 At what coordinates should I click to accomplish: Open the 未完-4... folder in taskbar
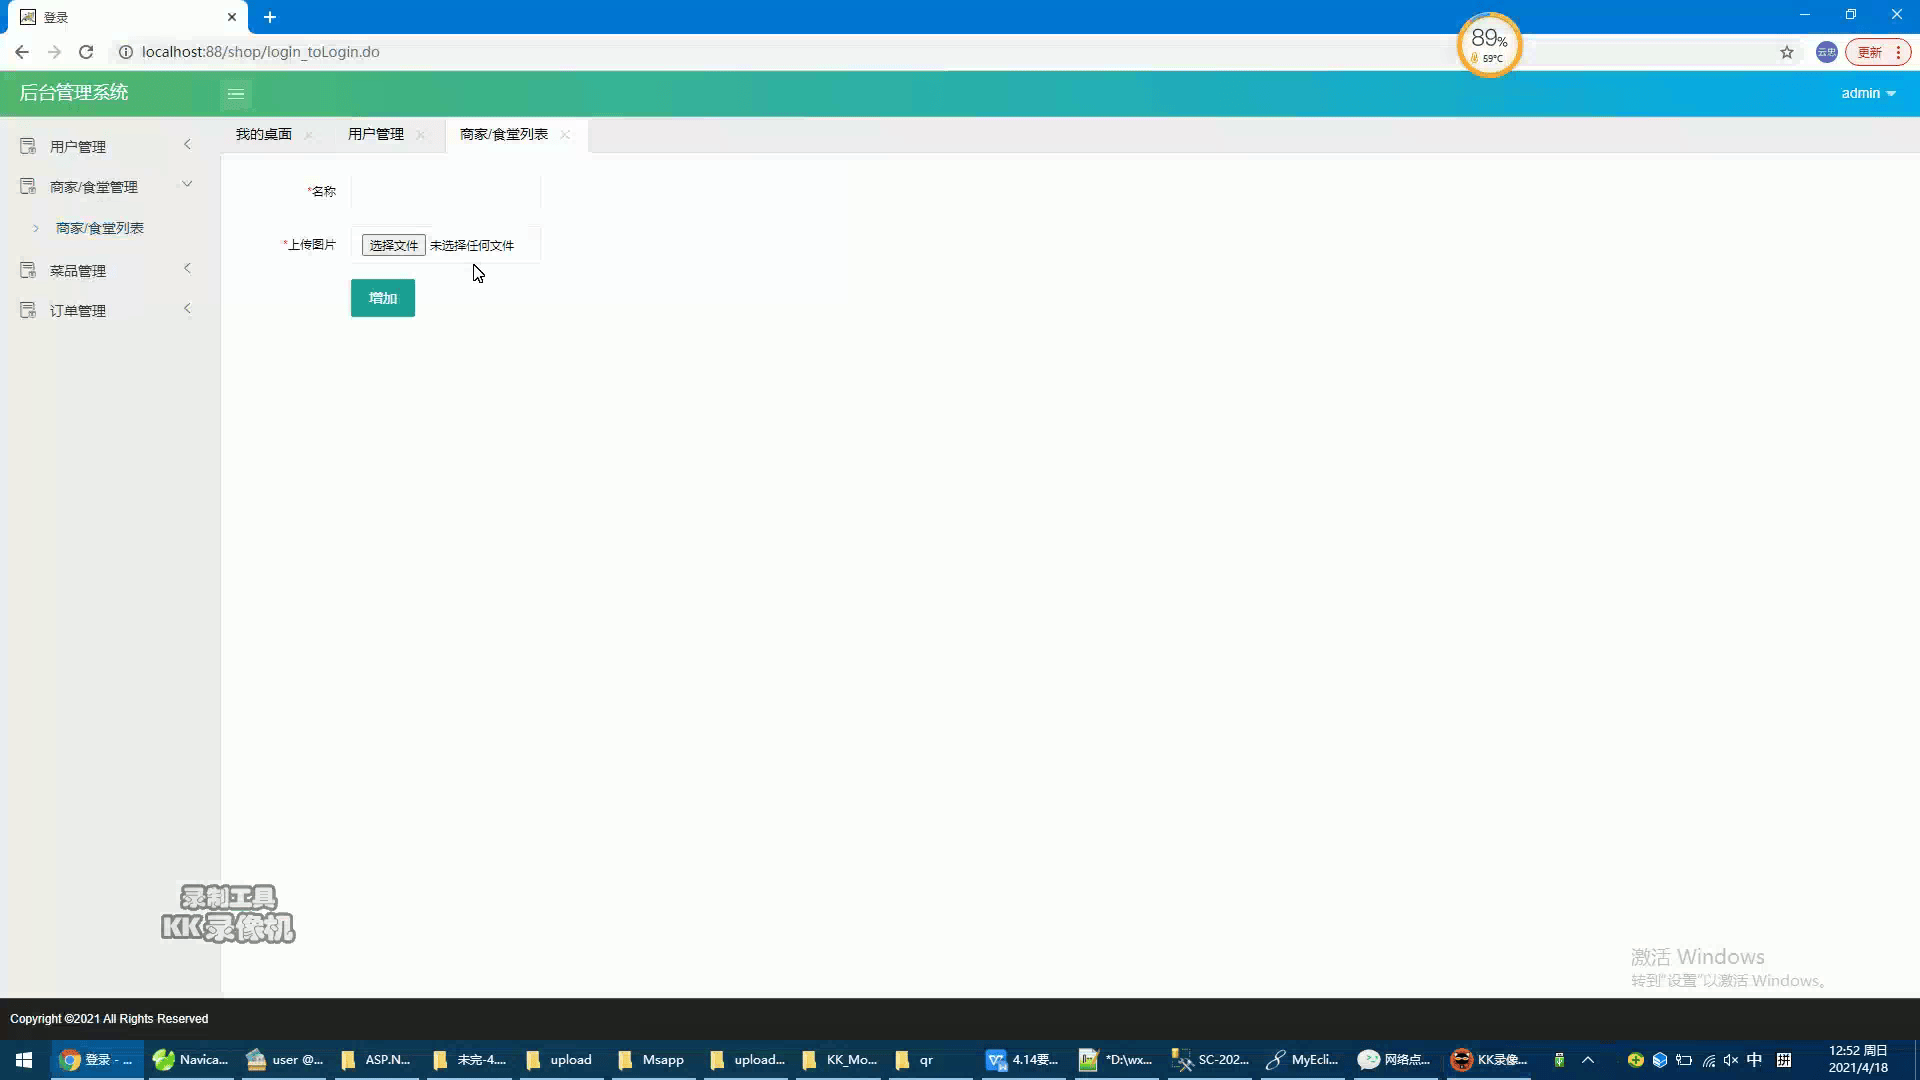point(469,1060)
